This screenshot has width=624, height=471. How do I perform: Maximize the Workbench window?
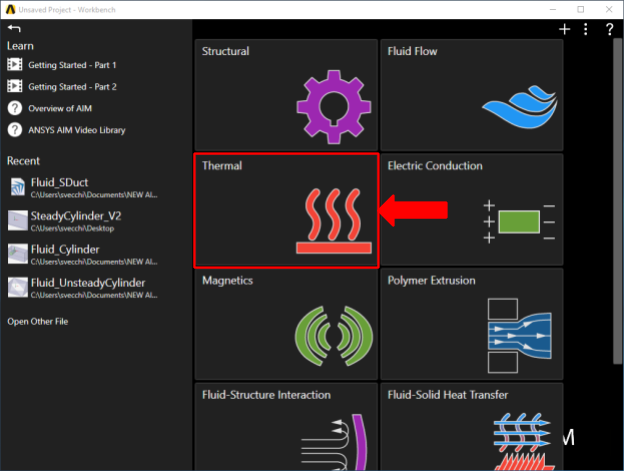click(581, 9)
